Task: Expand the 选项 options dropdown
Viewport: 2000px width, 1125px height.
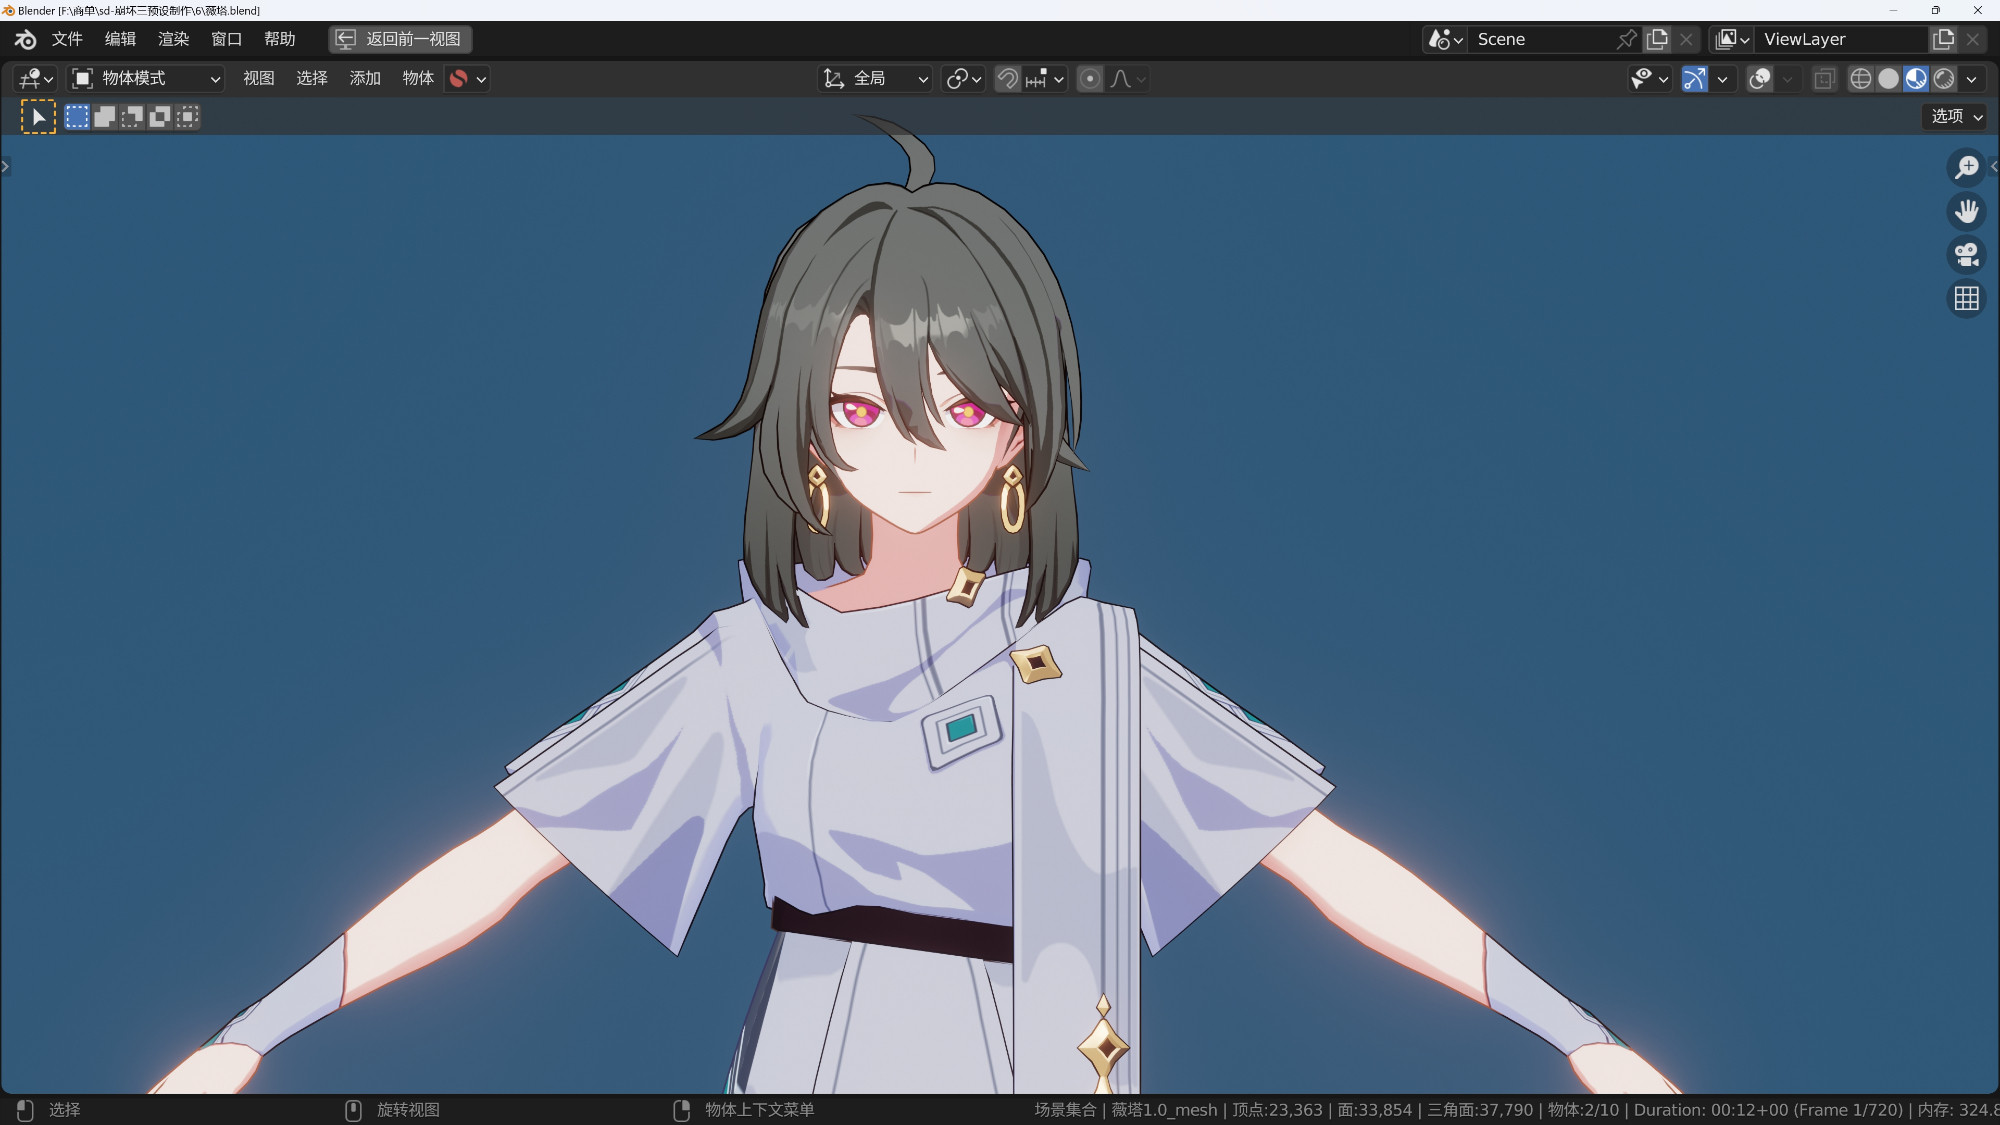Action: tap(1956, 117)
